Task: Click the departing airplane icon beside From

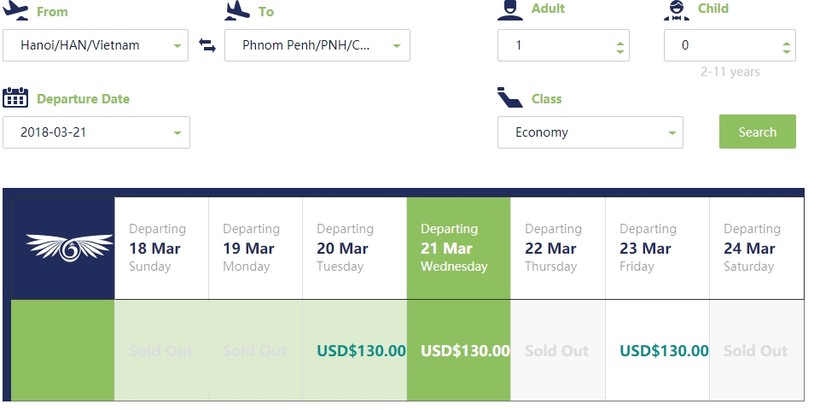Action: coord(16,11)
